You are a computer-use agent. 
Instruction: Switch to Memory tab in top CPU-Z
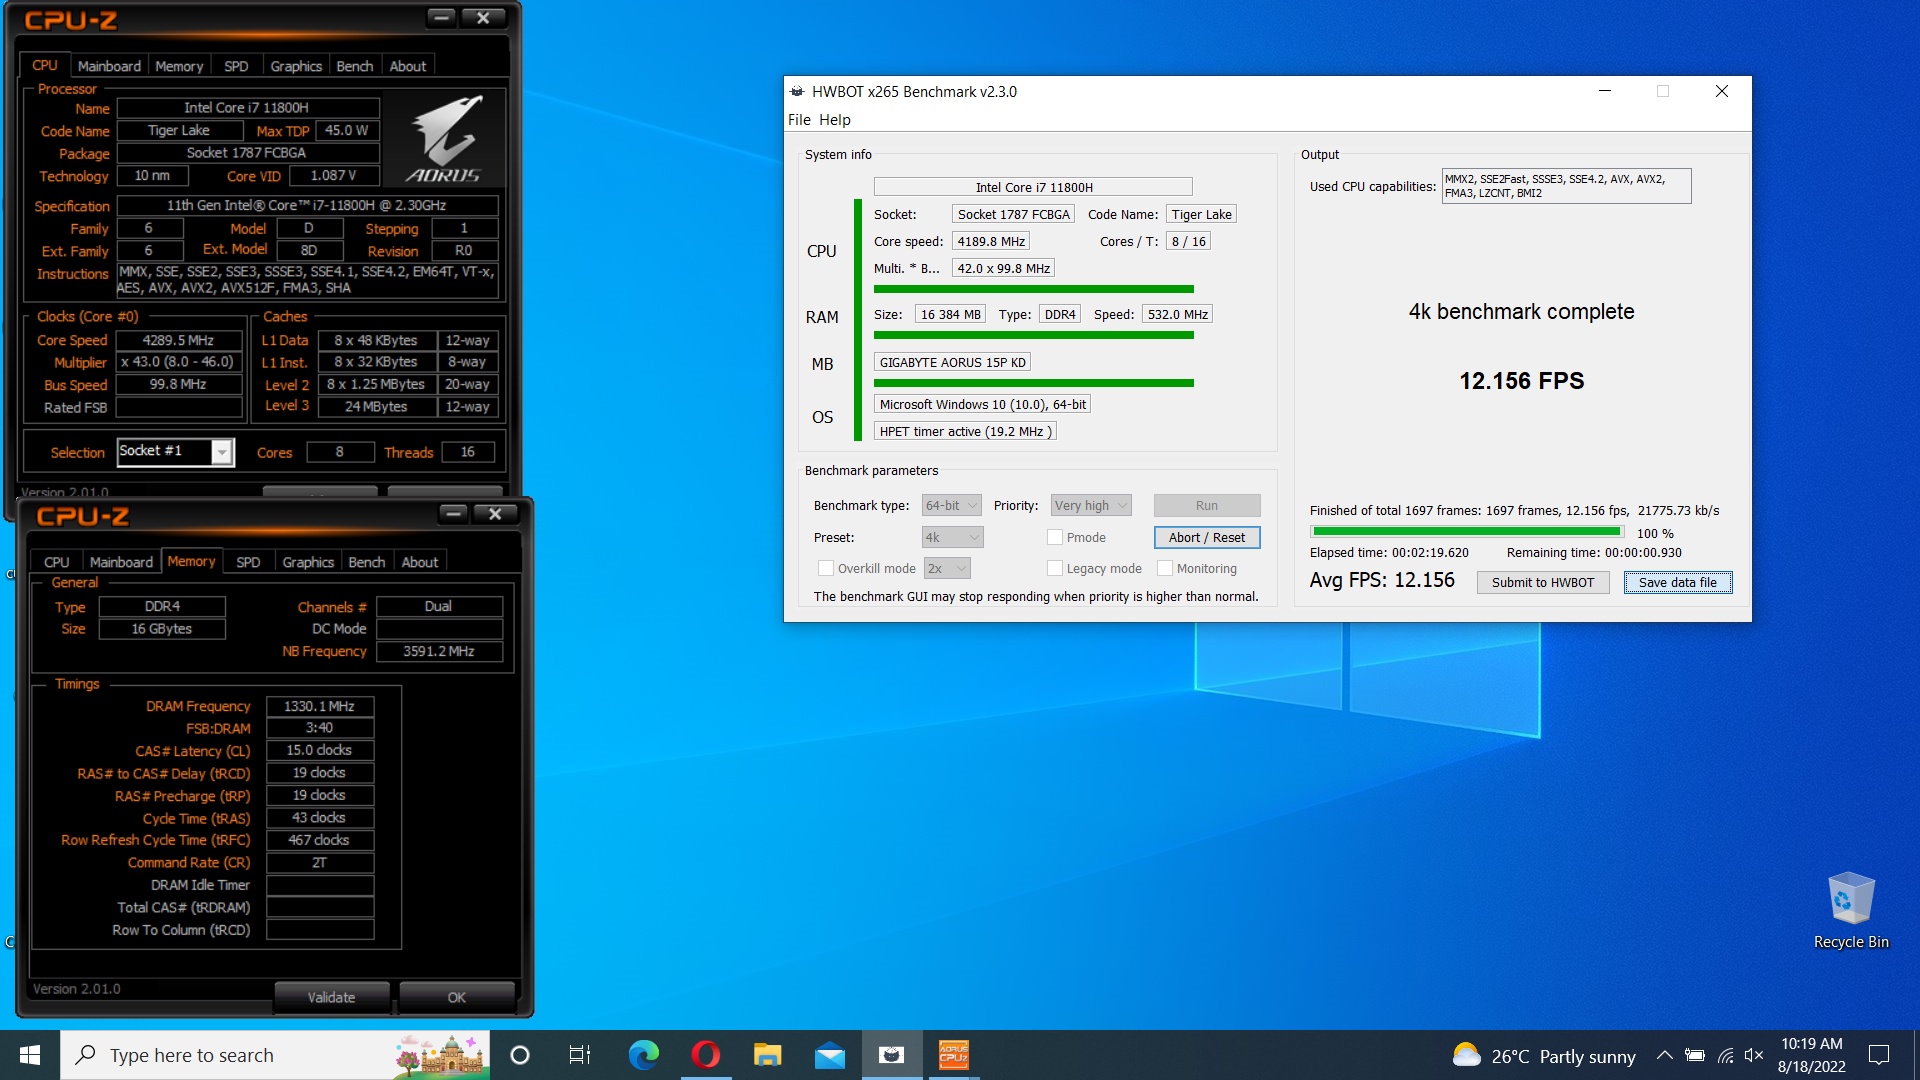click(179, 66)
